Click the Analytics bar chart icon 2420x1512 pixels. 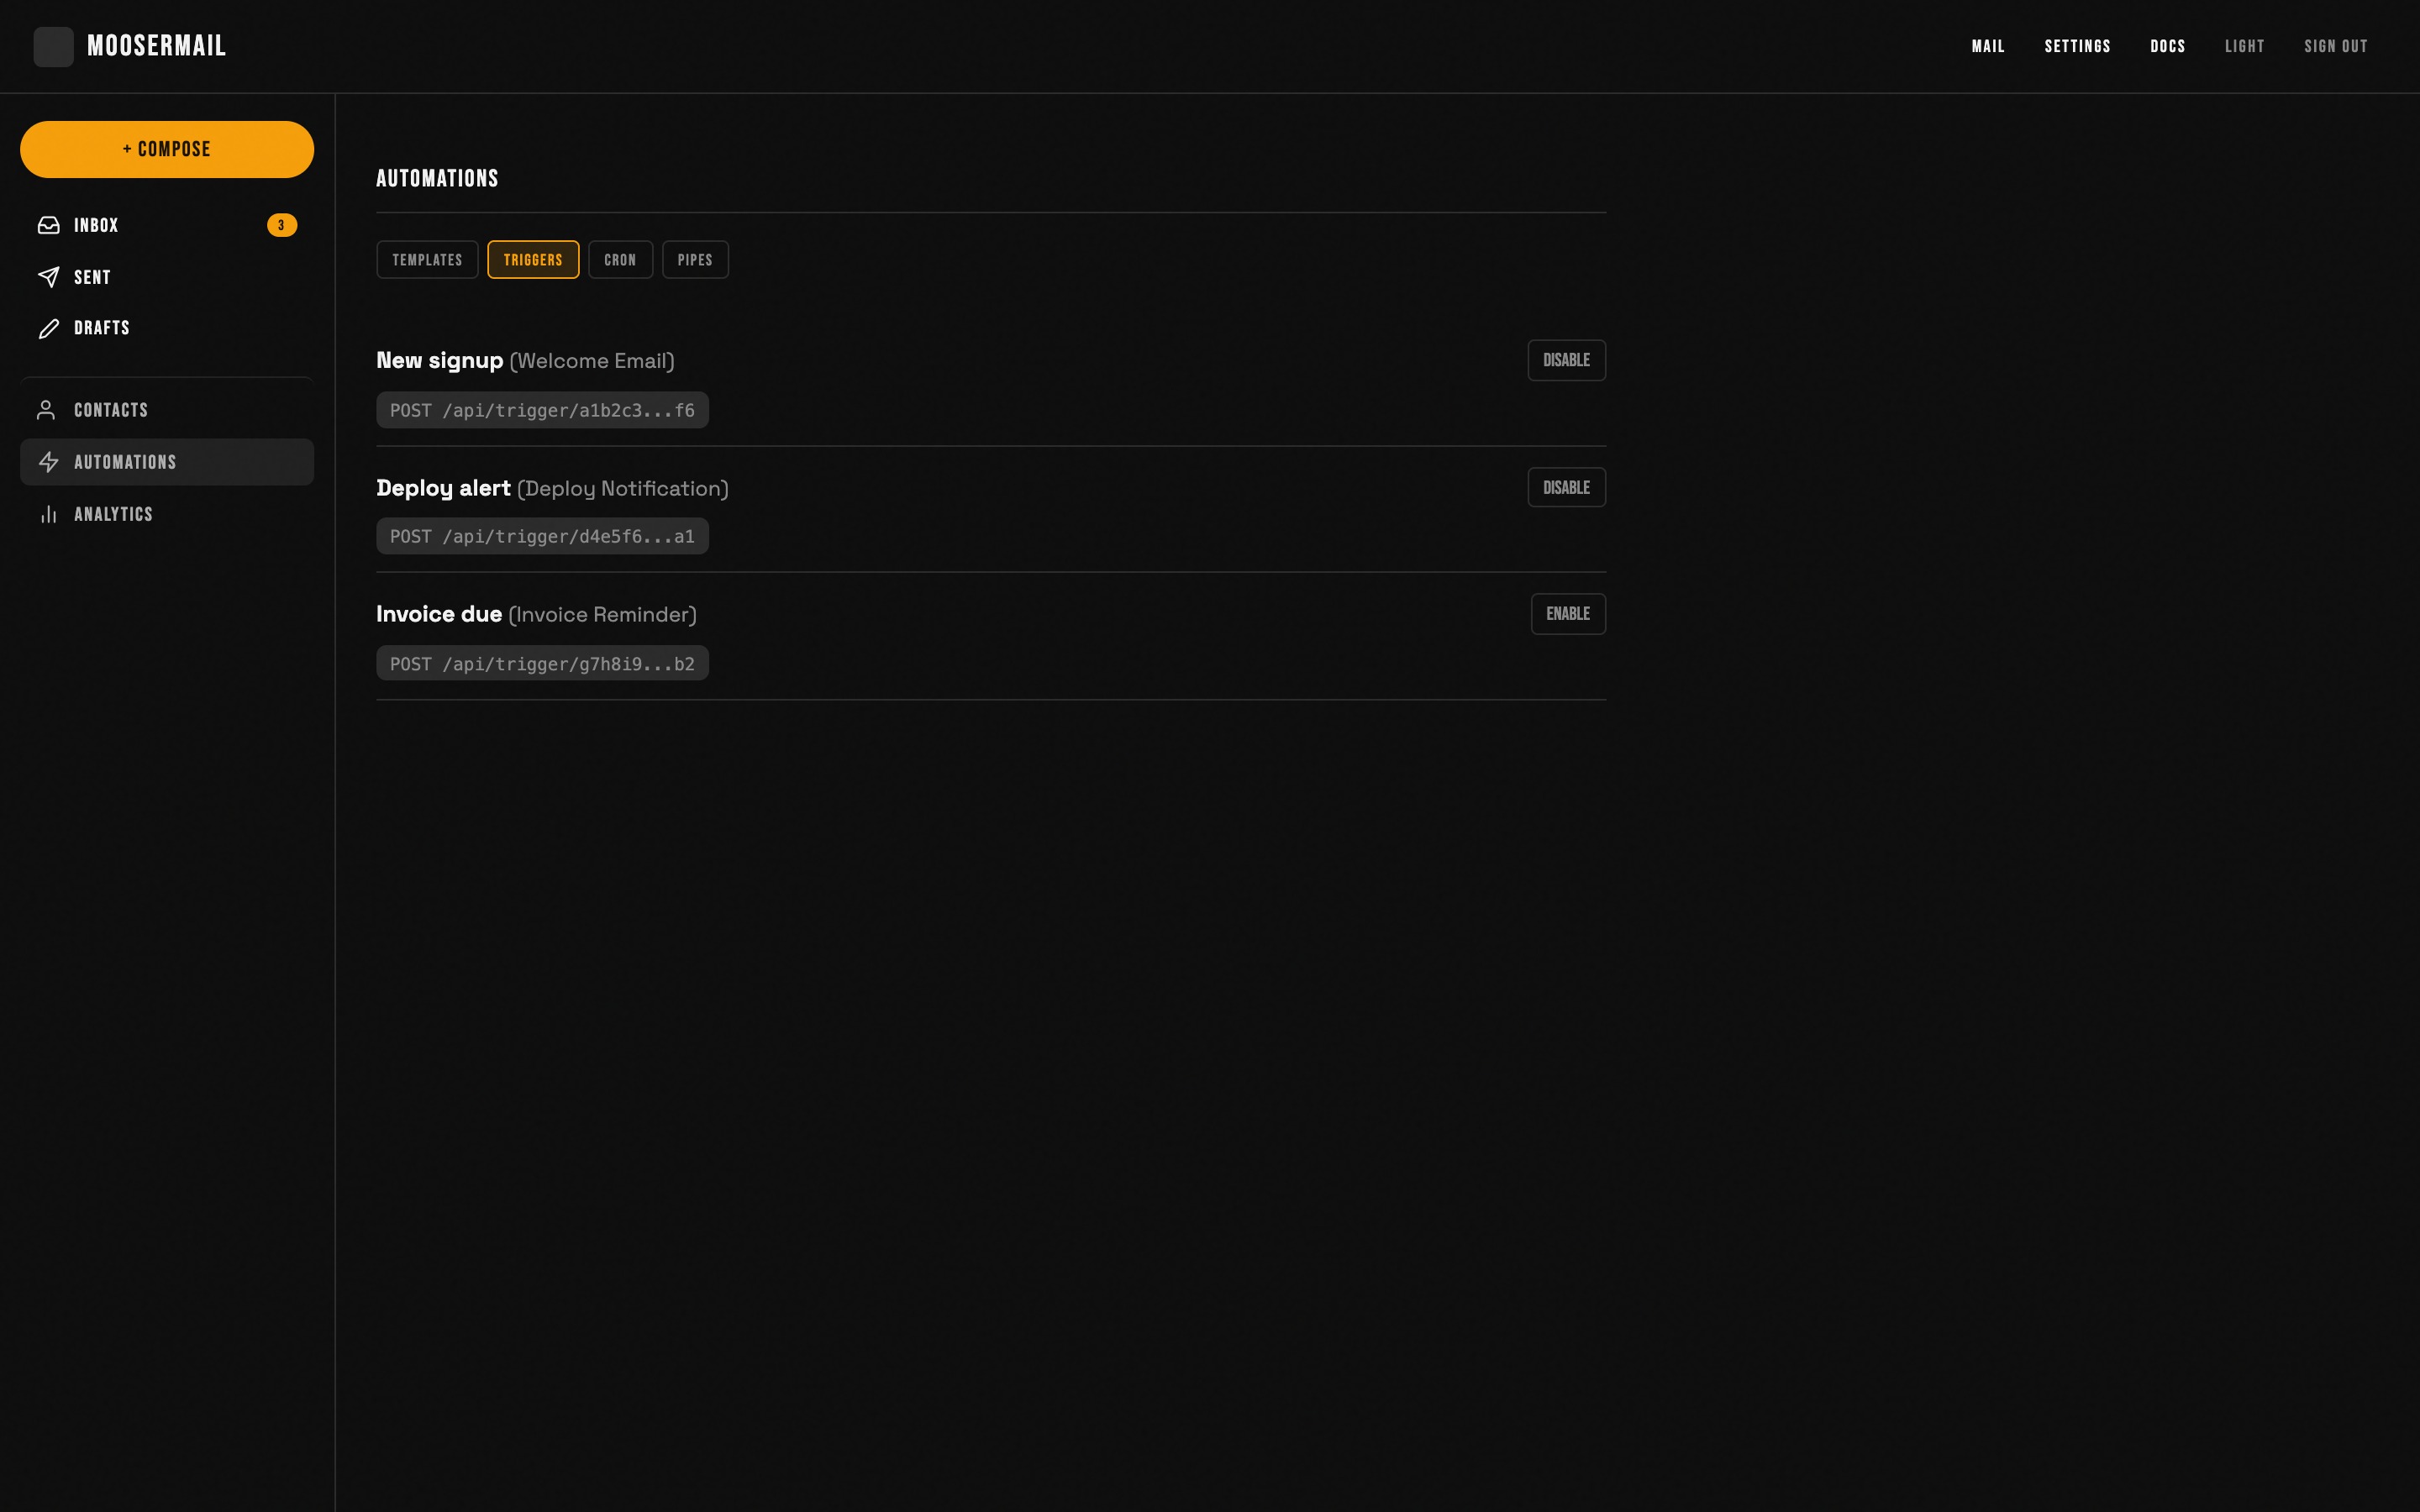coord(48,514)
